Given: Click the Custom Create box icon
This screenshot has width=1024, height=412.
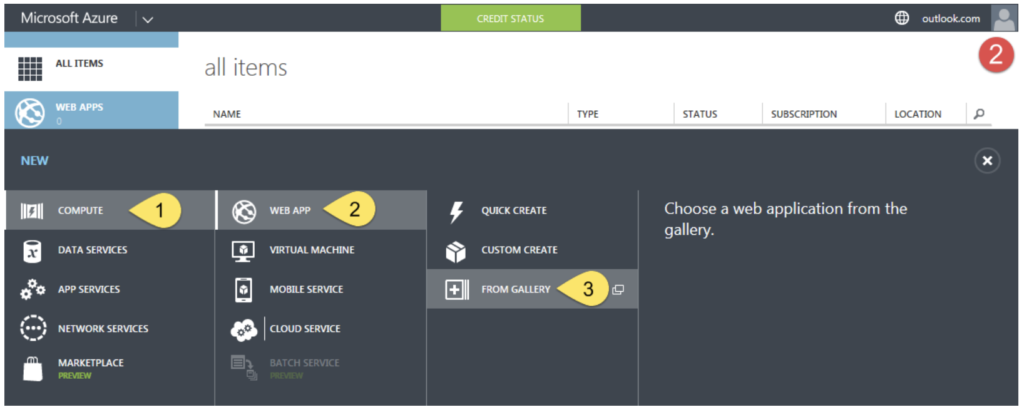Looking at the screenshot, I should pyautogui.click(x=455, y=251).
